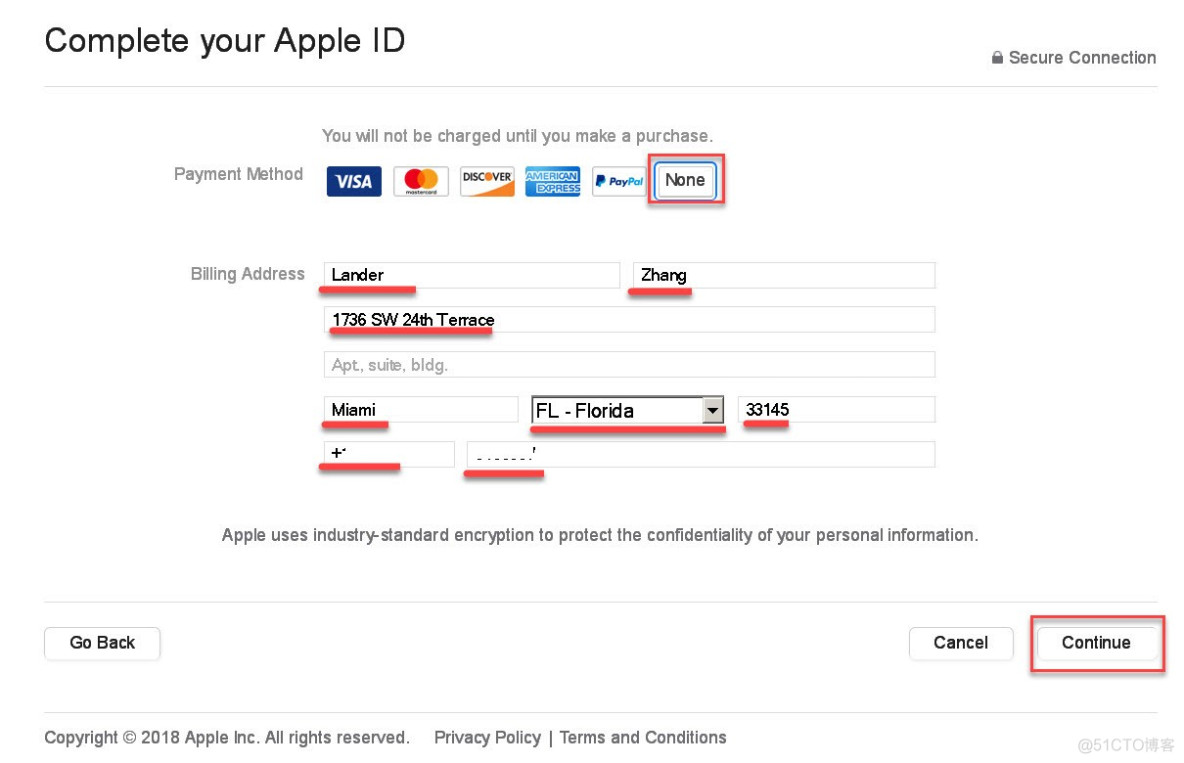
Task: Click the phone area code field
Action: pyautogui.click(x=389, y=454)
